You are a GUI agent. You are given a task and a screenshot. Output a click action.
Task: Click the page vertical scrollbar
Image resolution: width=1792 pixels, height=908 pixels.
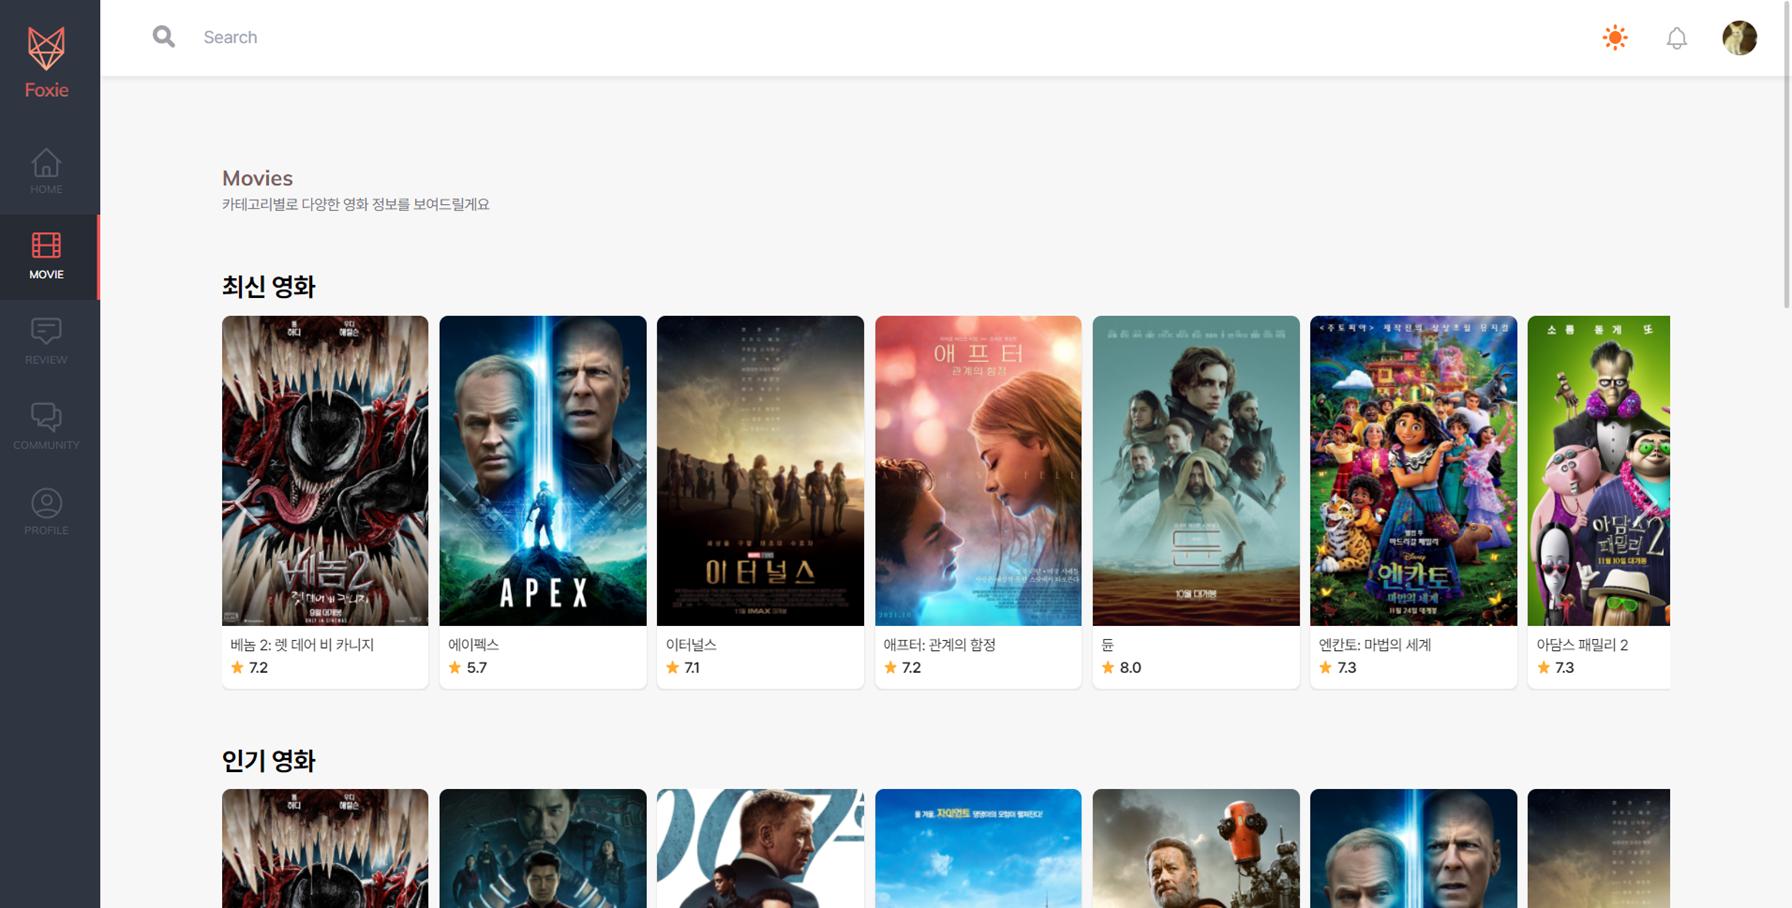pos(1787,155)
